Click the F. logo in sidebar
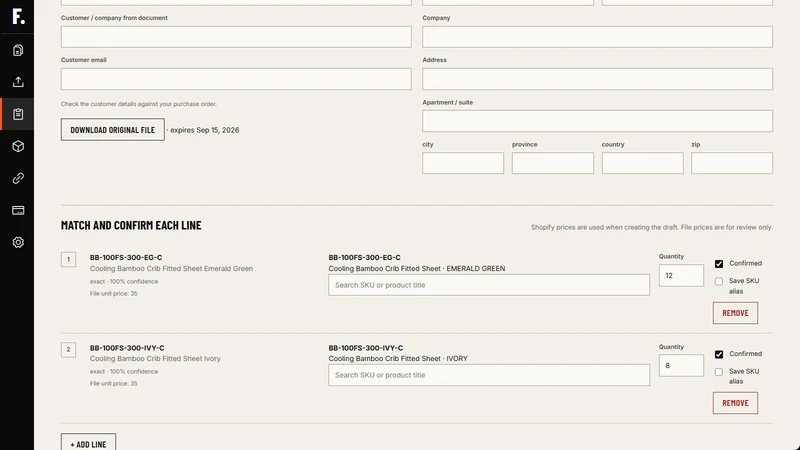The width and height of the screenshot is (800, 450). (x=18, y=16)
